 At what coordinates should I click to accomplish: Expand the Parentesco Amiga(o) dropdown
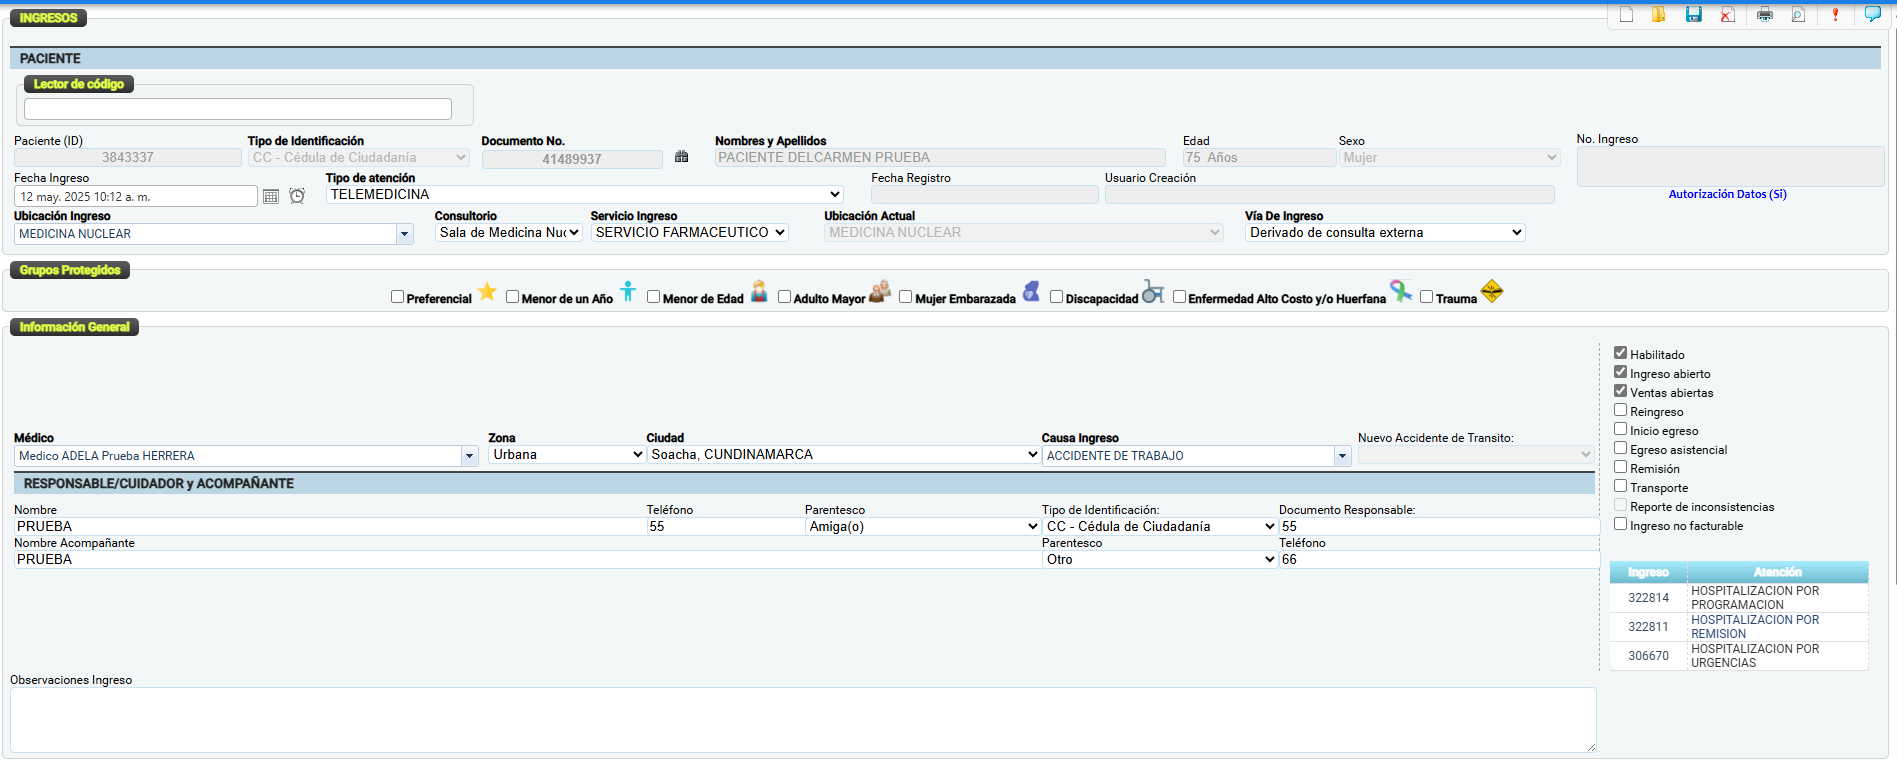[x=1032, y=527]
